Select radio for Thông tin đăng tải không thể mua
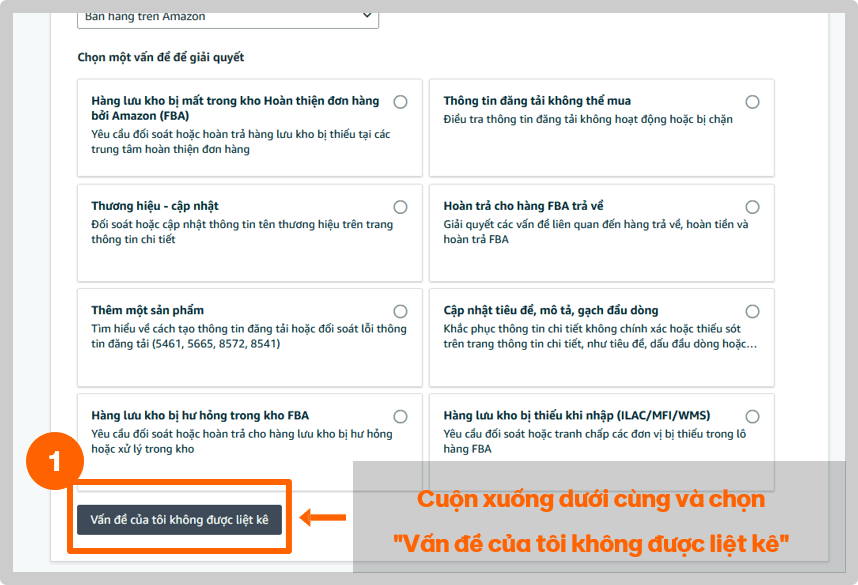Viewport: 858px width, 585px height. click(x=752, y=102)
